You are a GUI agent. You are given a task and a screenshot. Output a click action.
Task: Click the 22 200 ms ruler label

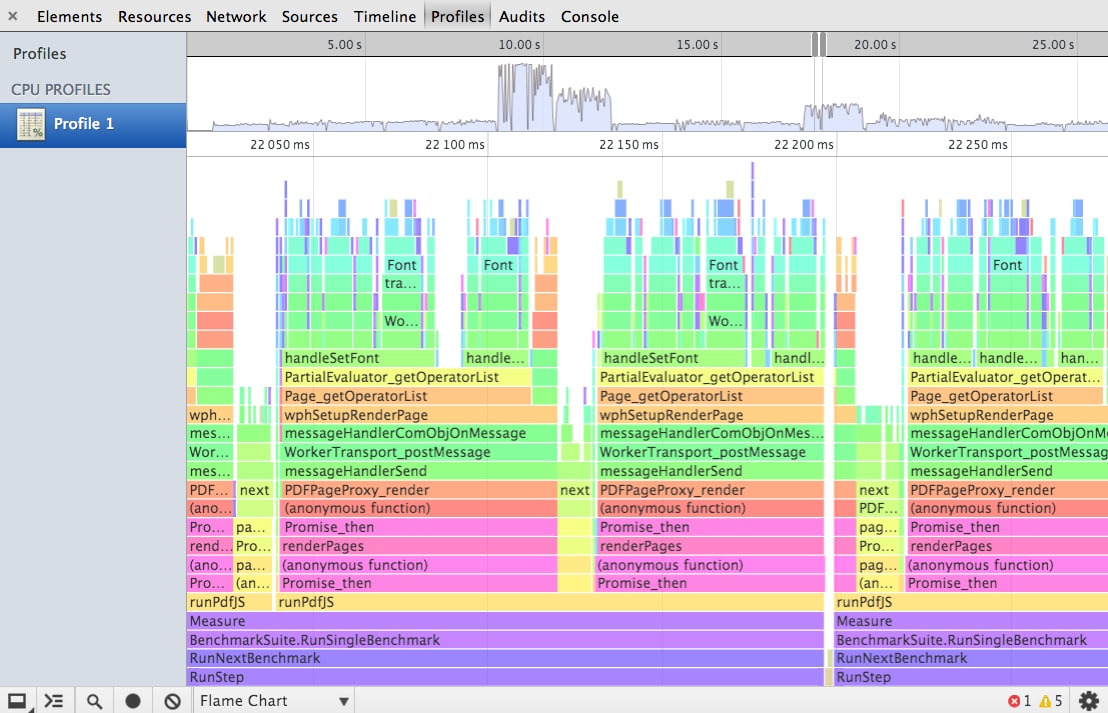(803, 145)
